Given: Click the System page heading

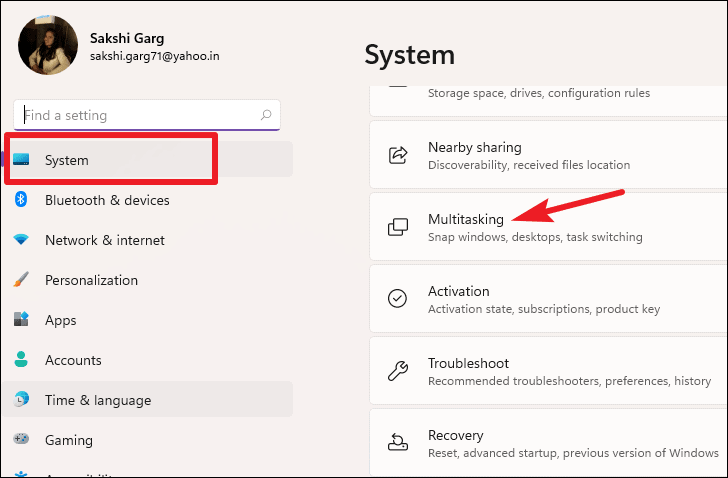Looking at the screenshot, I should (410, 55).
